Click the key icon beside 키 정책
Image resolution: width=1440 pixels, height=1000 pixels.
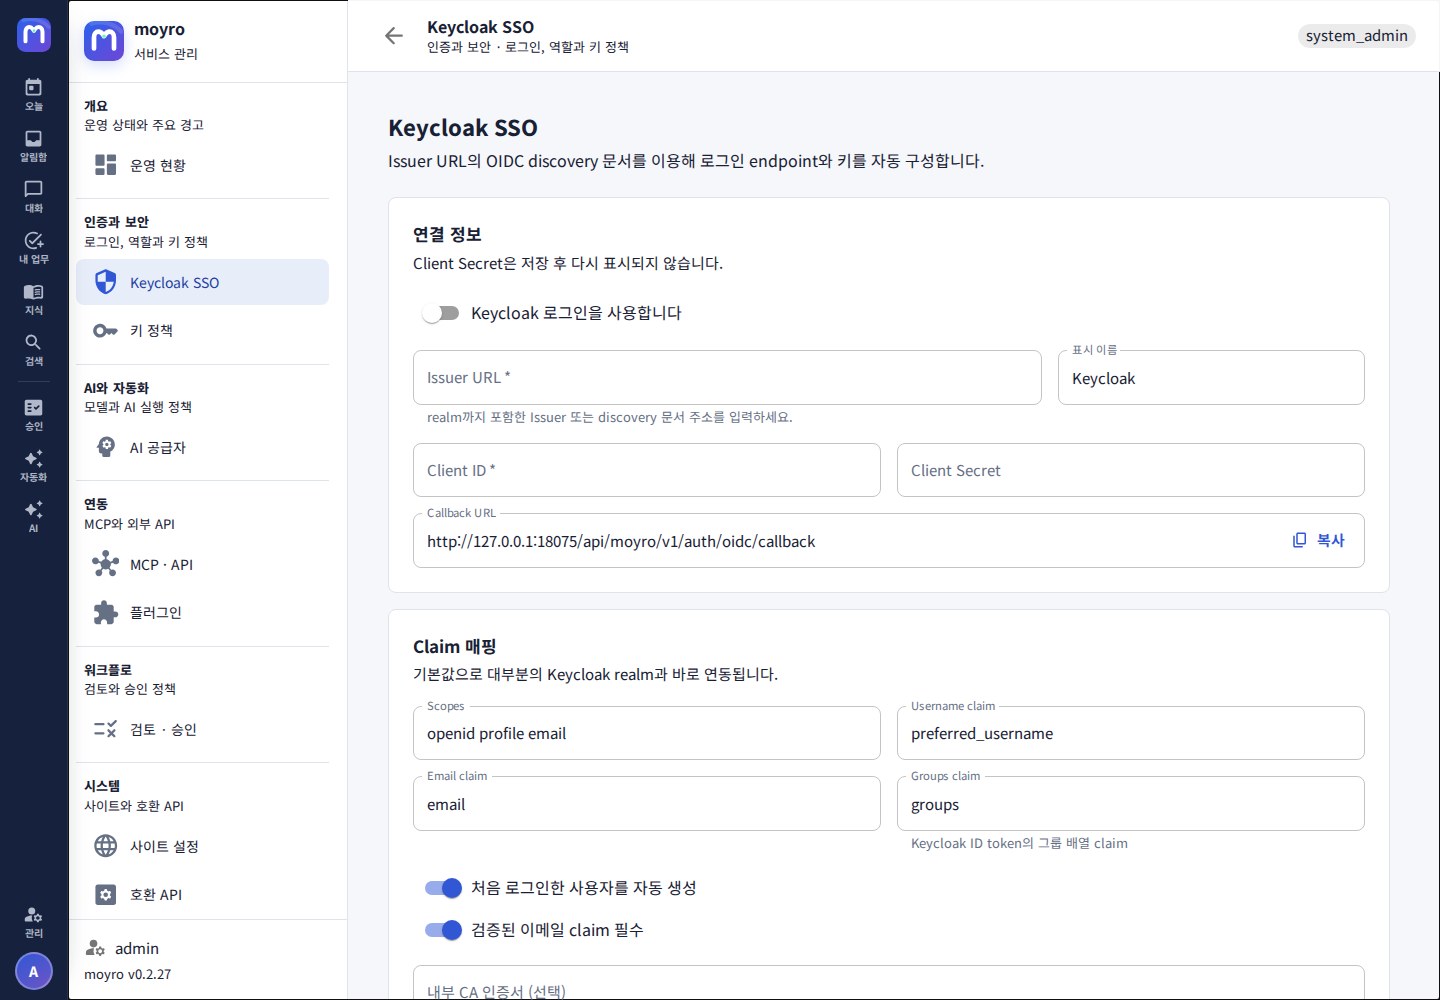[x=106, y=330]
